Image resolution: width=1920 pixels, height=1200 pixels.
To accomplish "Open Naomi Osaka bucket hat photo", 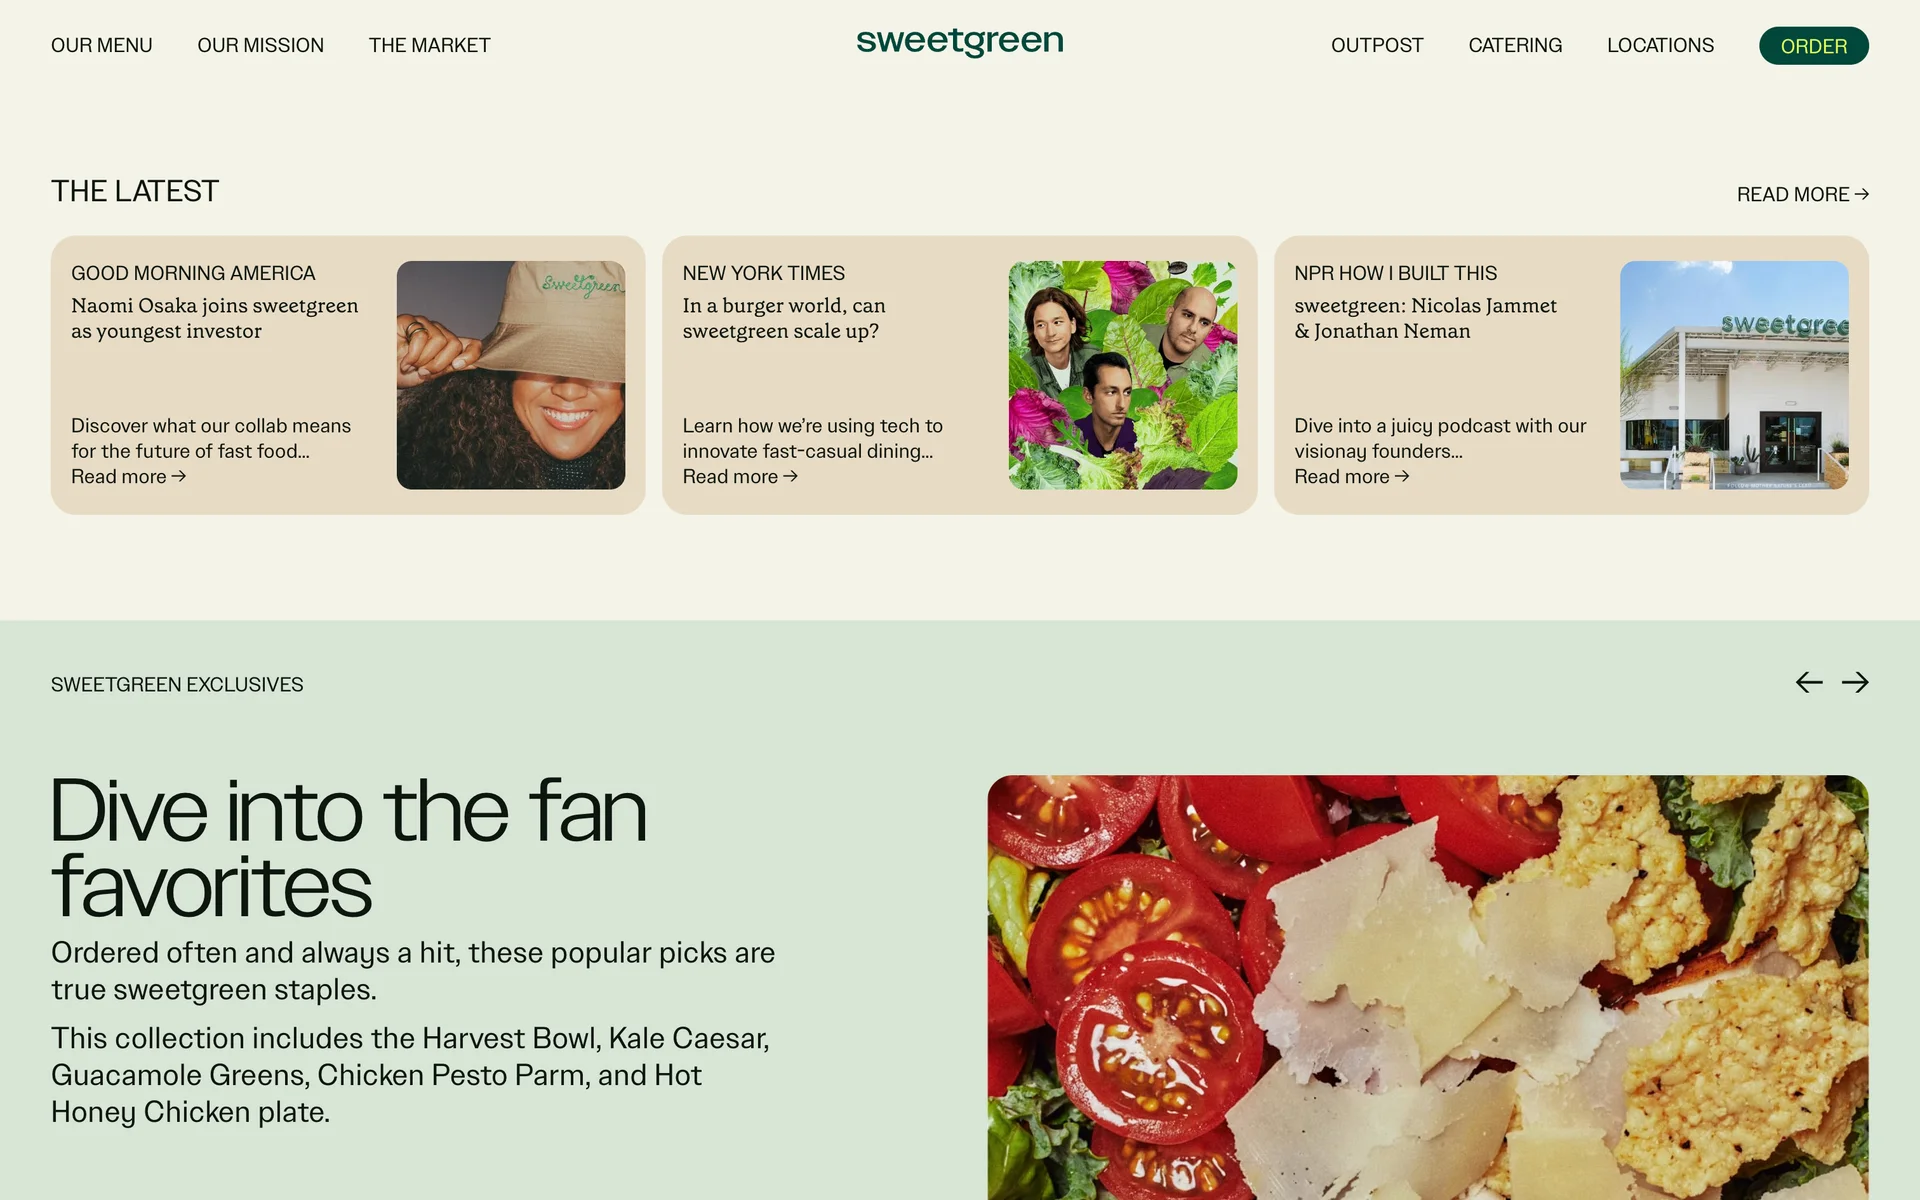I will click(x=511, y=375).
